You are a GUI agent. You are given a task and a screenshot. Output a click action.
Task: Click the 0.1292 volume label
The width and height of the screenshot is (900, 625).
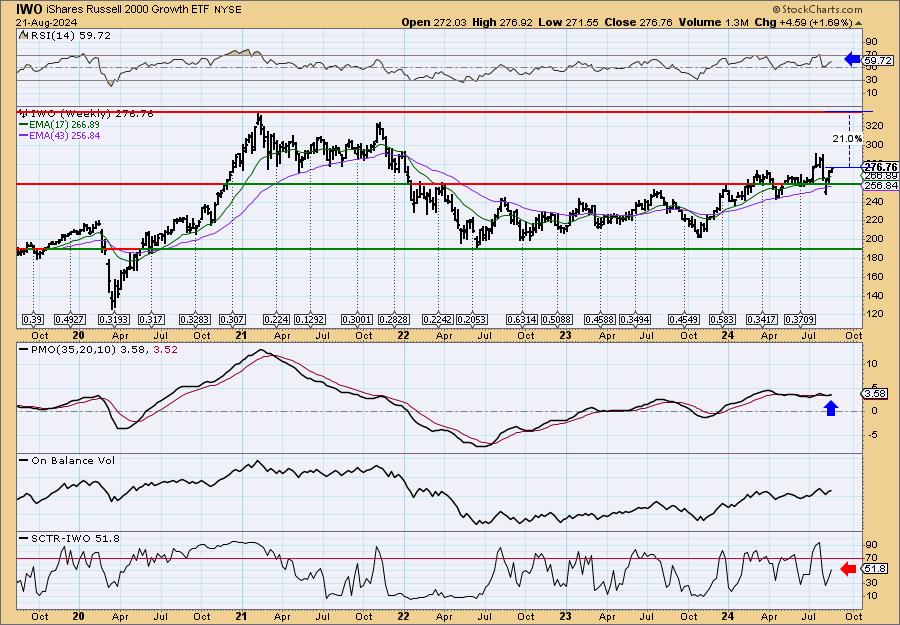(310, 319)
